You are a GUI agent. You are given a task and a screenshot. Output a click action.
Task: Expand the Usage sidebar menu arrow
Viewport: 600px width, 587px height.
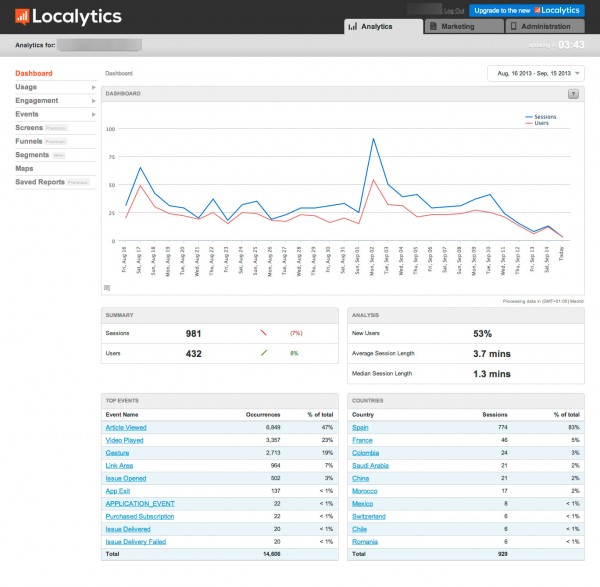click(94, 87)
